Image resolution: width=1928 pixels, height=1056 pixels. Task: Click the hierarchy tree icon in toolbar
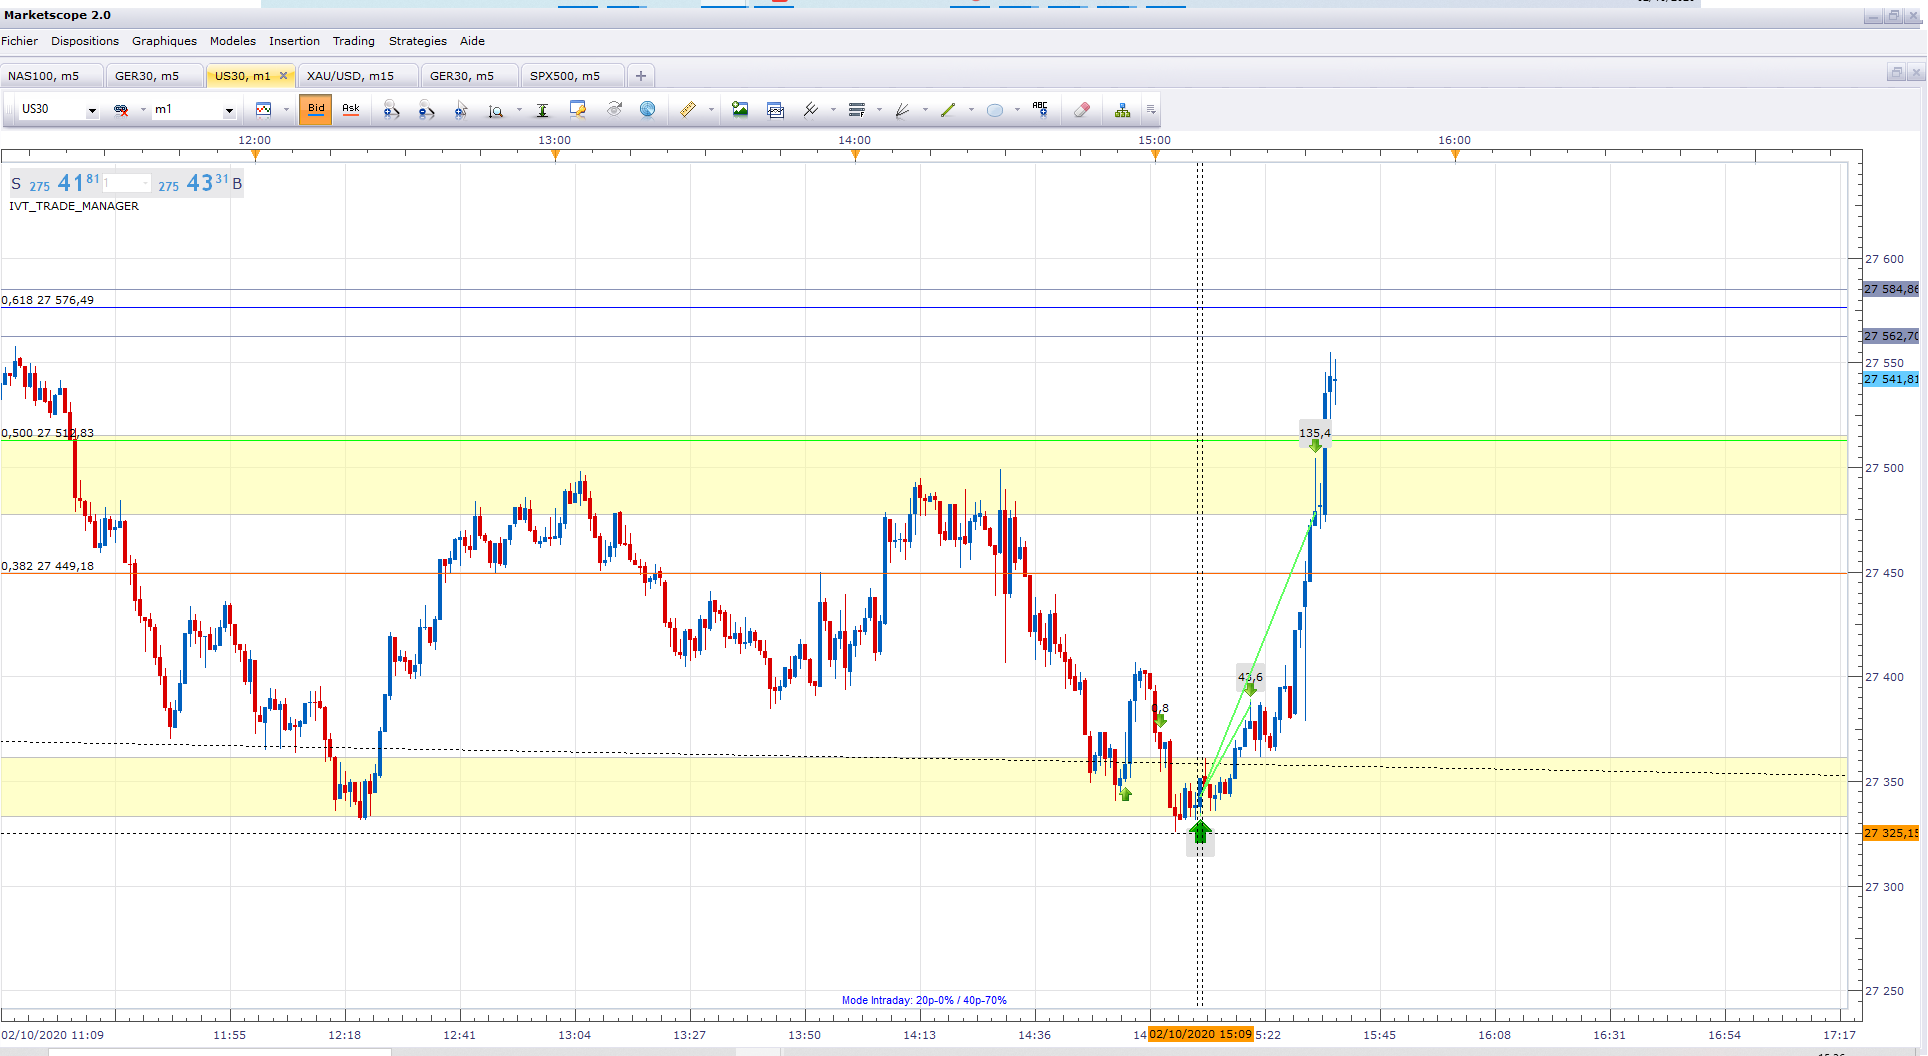pos(1122,110)
